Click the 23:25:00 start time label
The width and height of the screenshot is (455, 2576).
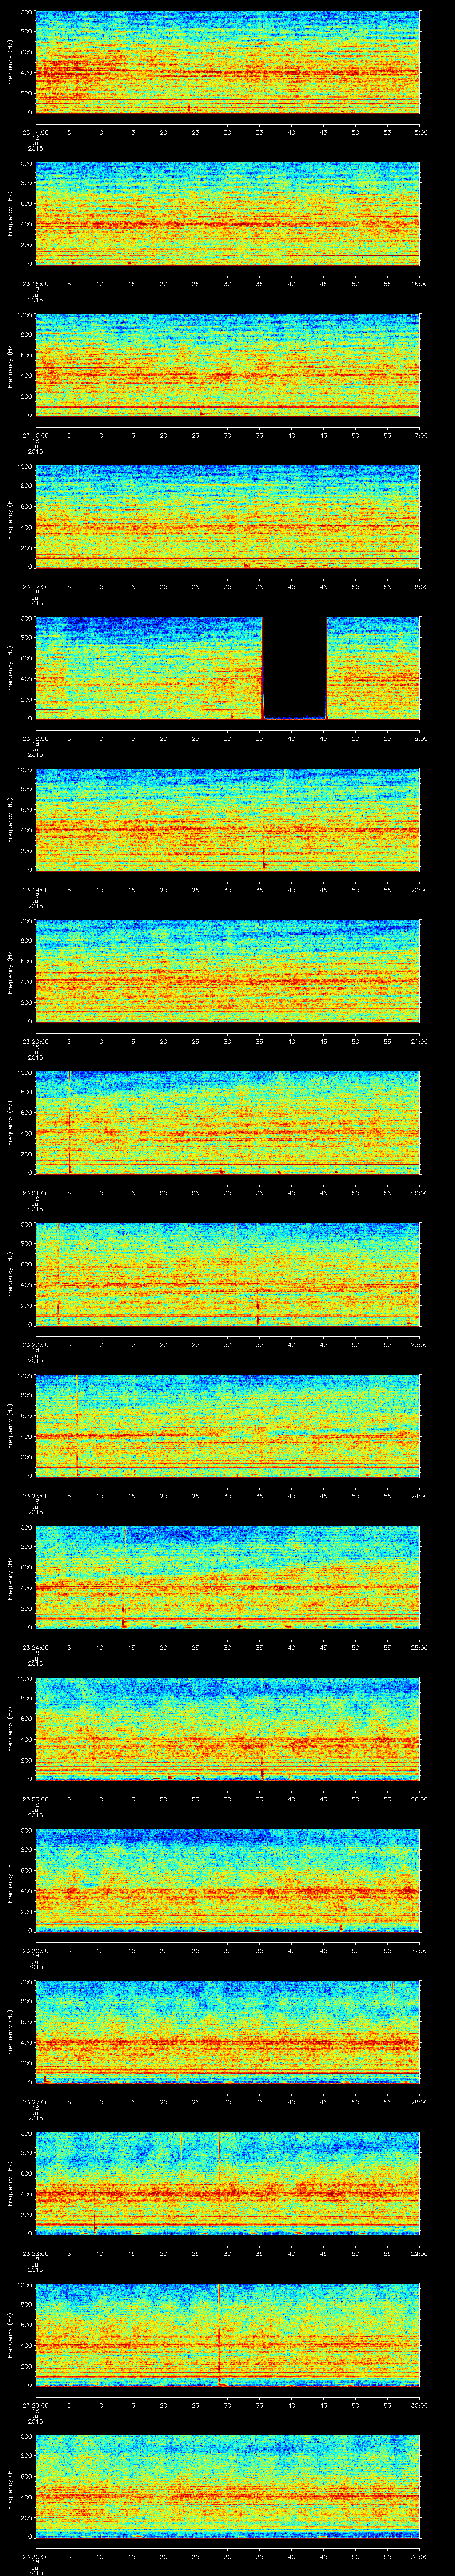(35, 1799)
